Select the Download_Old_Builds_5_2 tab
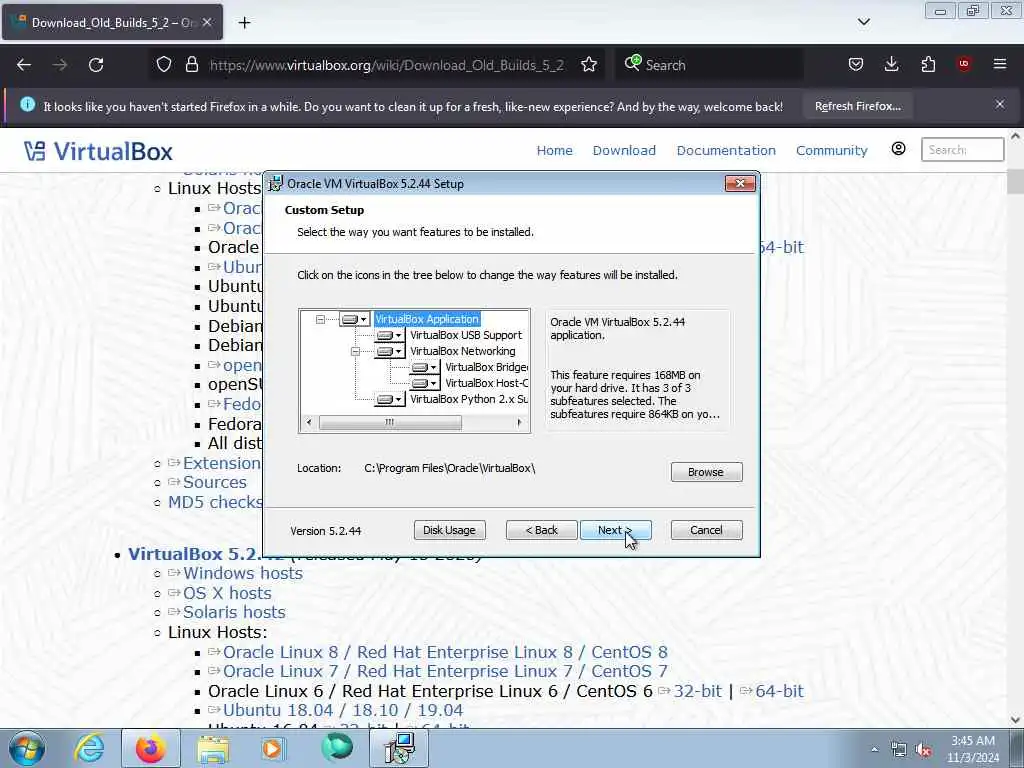 pos(112,22)
